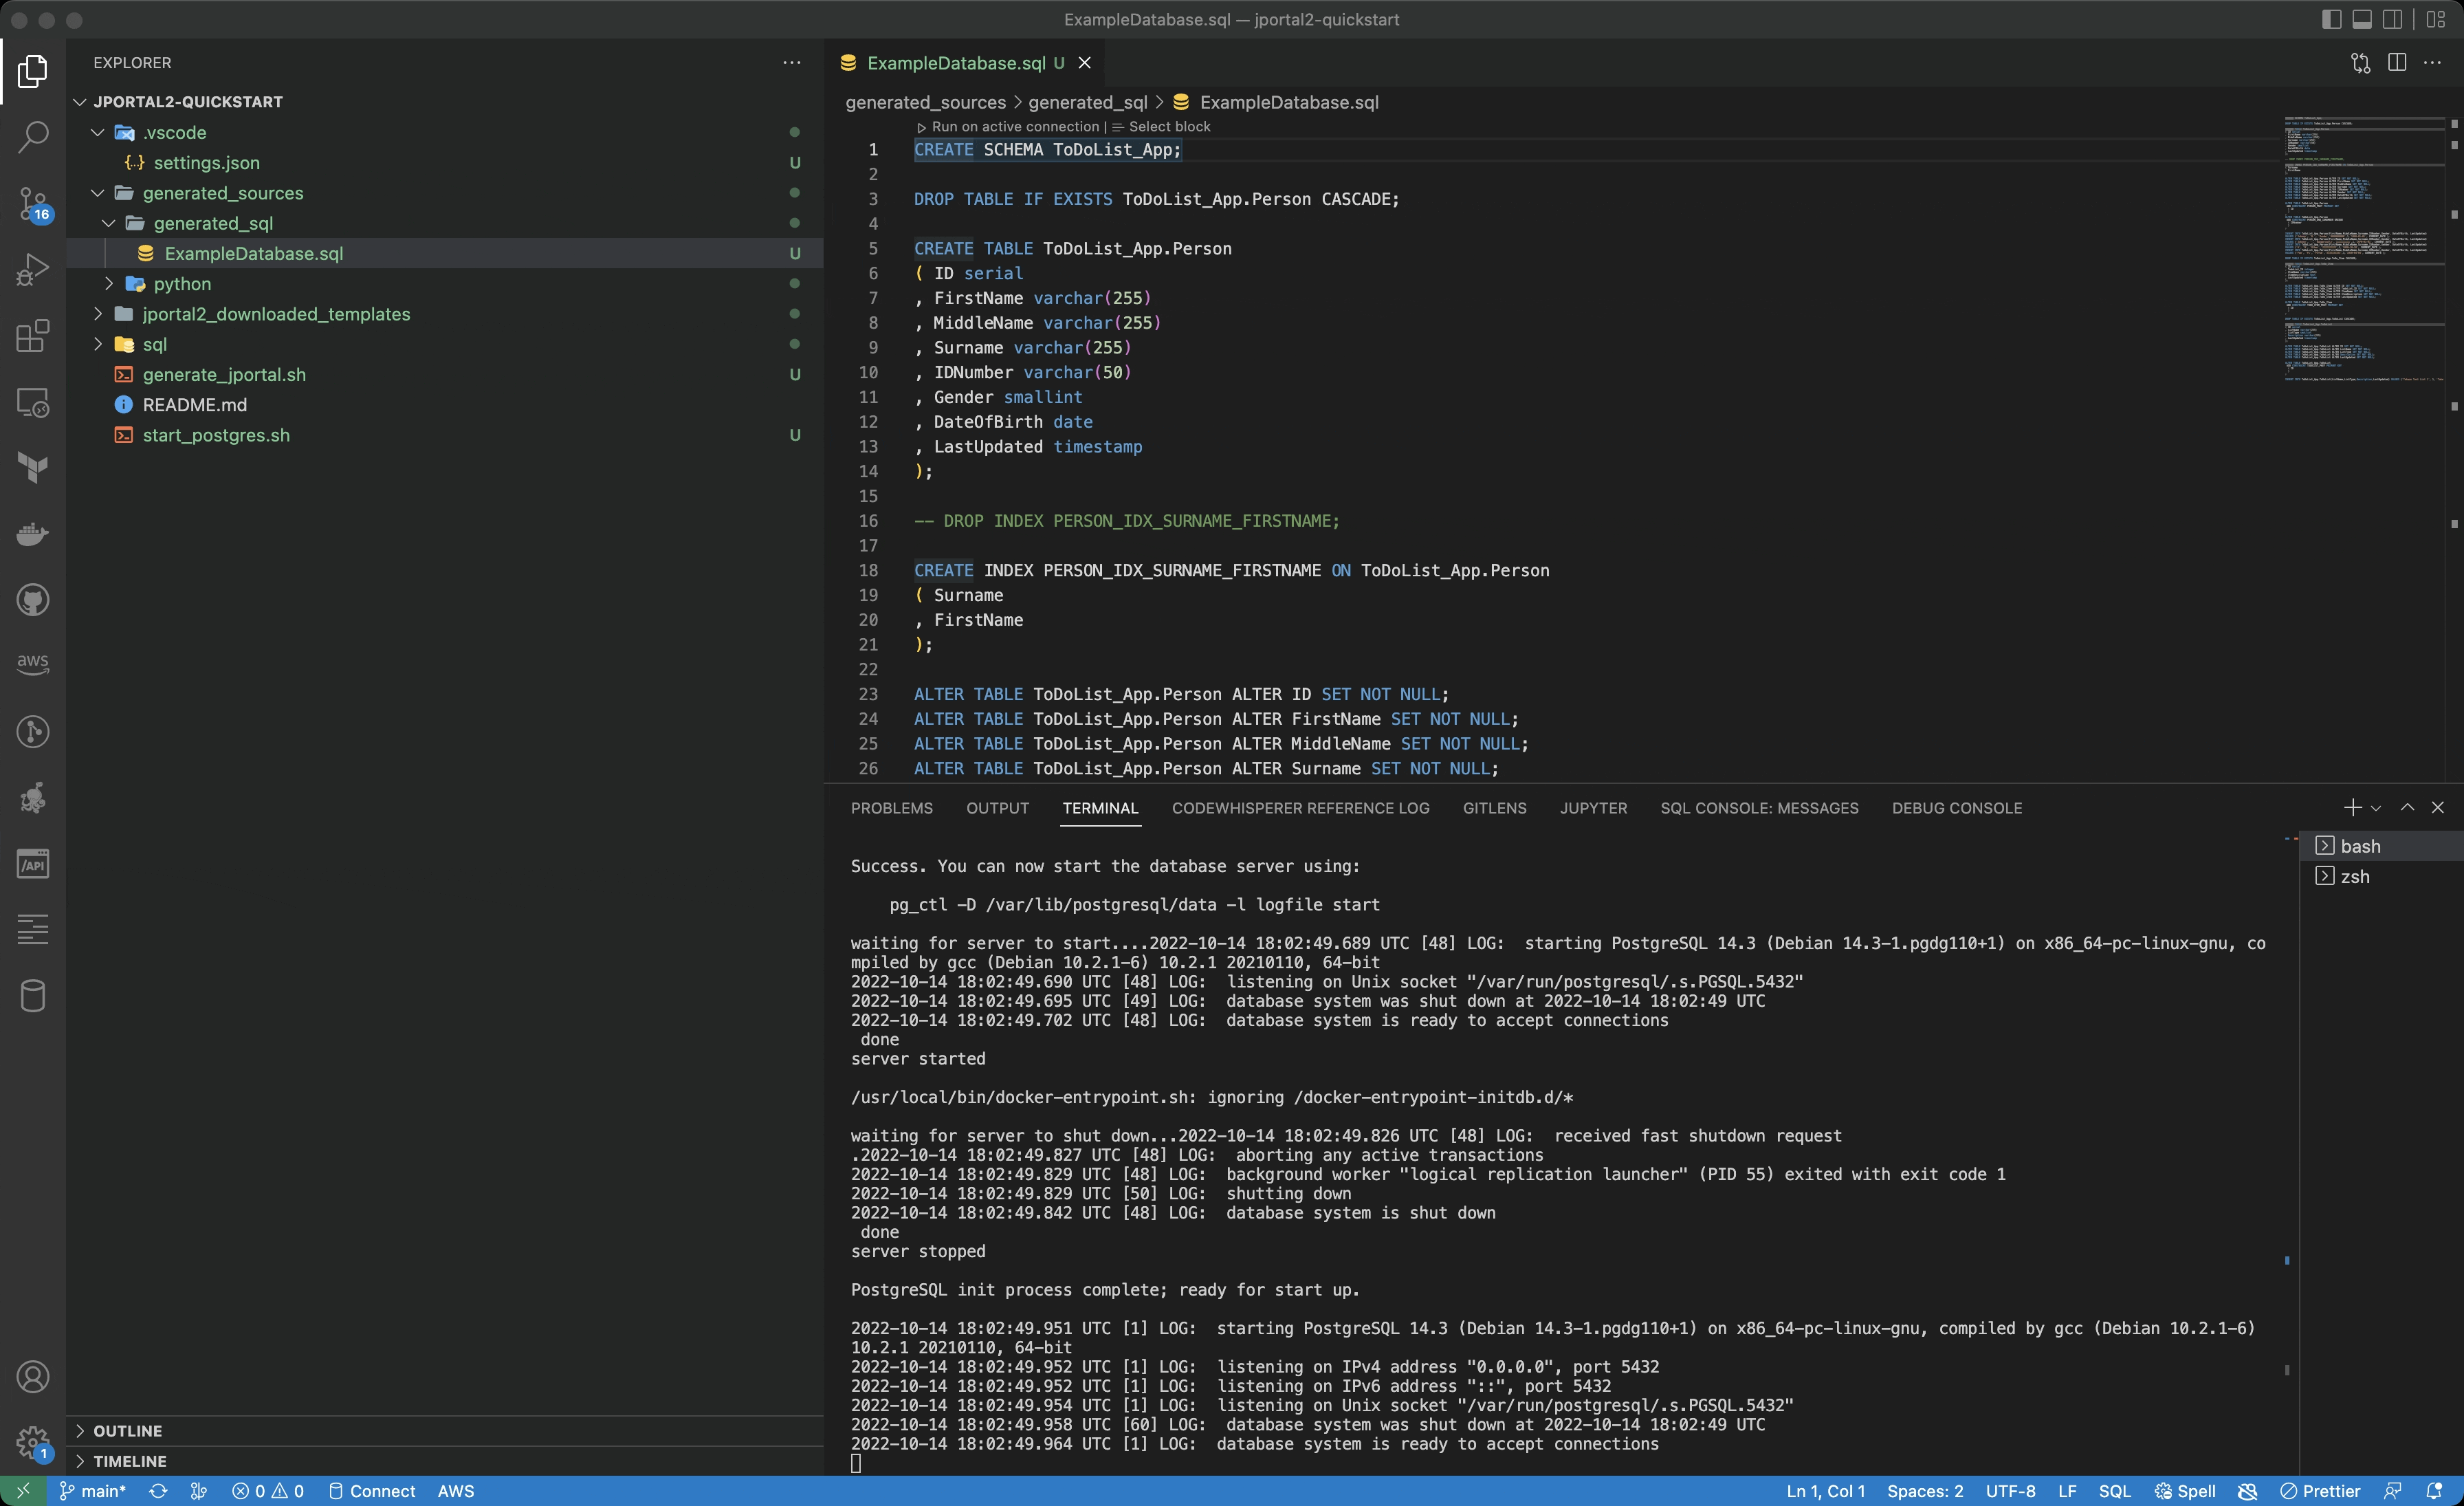The width and height of the screenshot is (2464, 1506).
Task: Switch to SQL CONSOLE: MESSAGES tab
Action: pos(1759,808)
